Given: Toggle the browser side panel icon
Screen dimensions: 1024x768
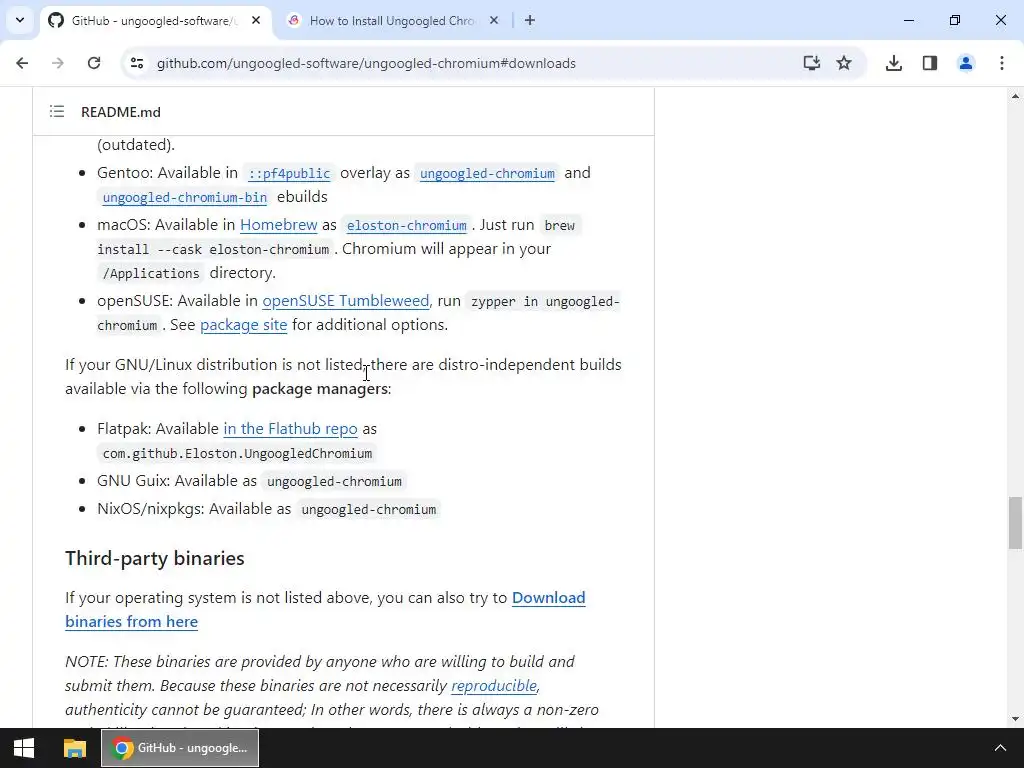Looking at the screenshot, I should (930, 63).
